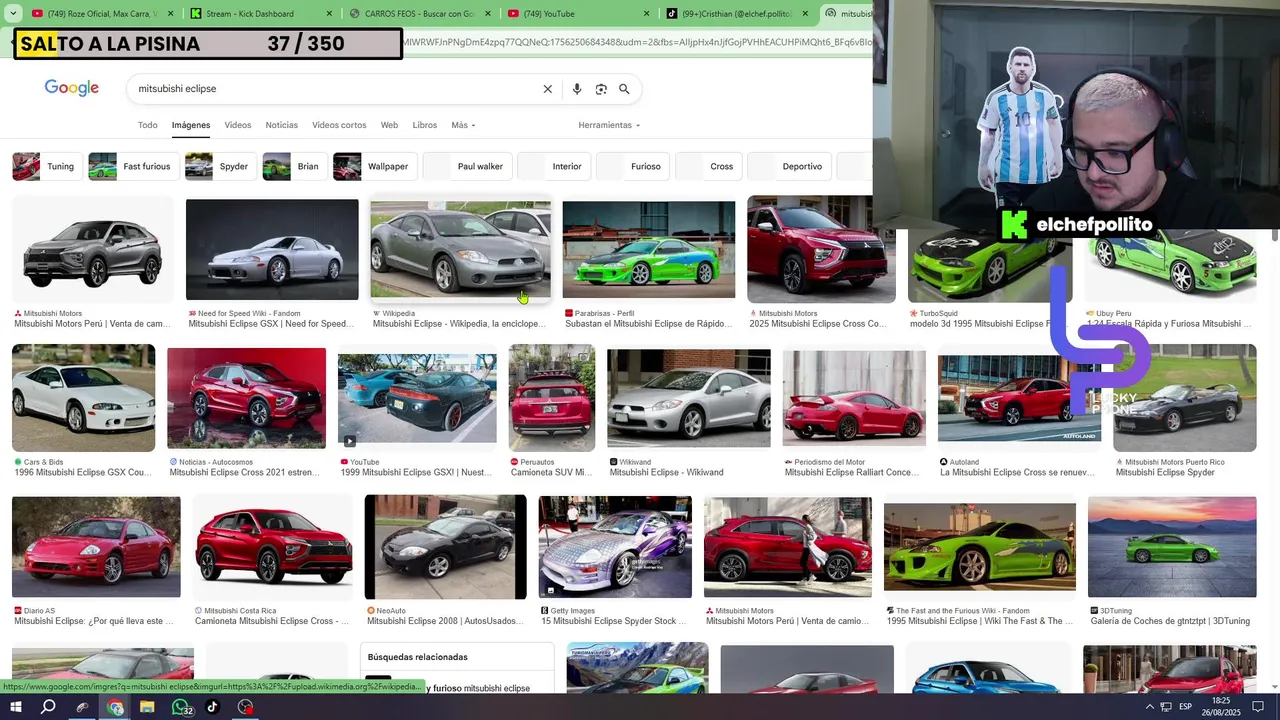Click the search input with mitsubishi eclipse
This screenshot has height=720, width=1280.
pos(335,89)
